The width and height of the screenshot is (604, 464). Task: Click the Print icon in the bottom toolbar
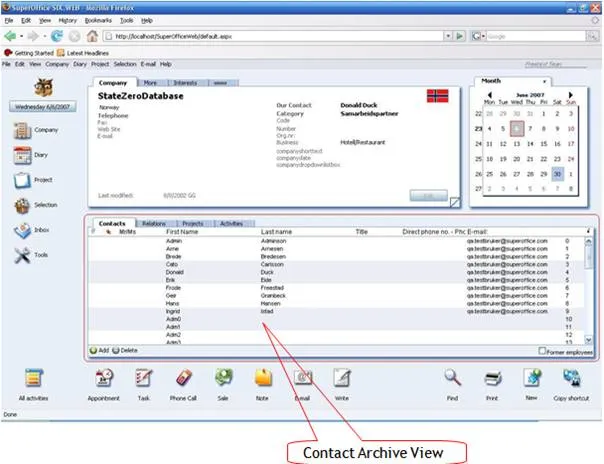[492, 378]
